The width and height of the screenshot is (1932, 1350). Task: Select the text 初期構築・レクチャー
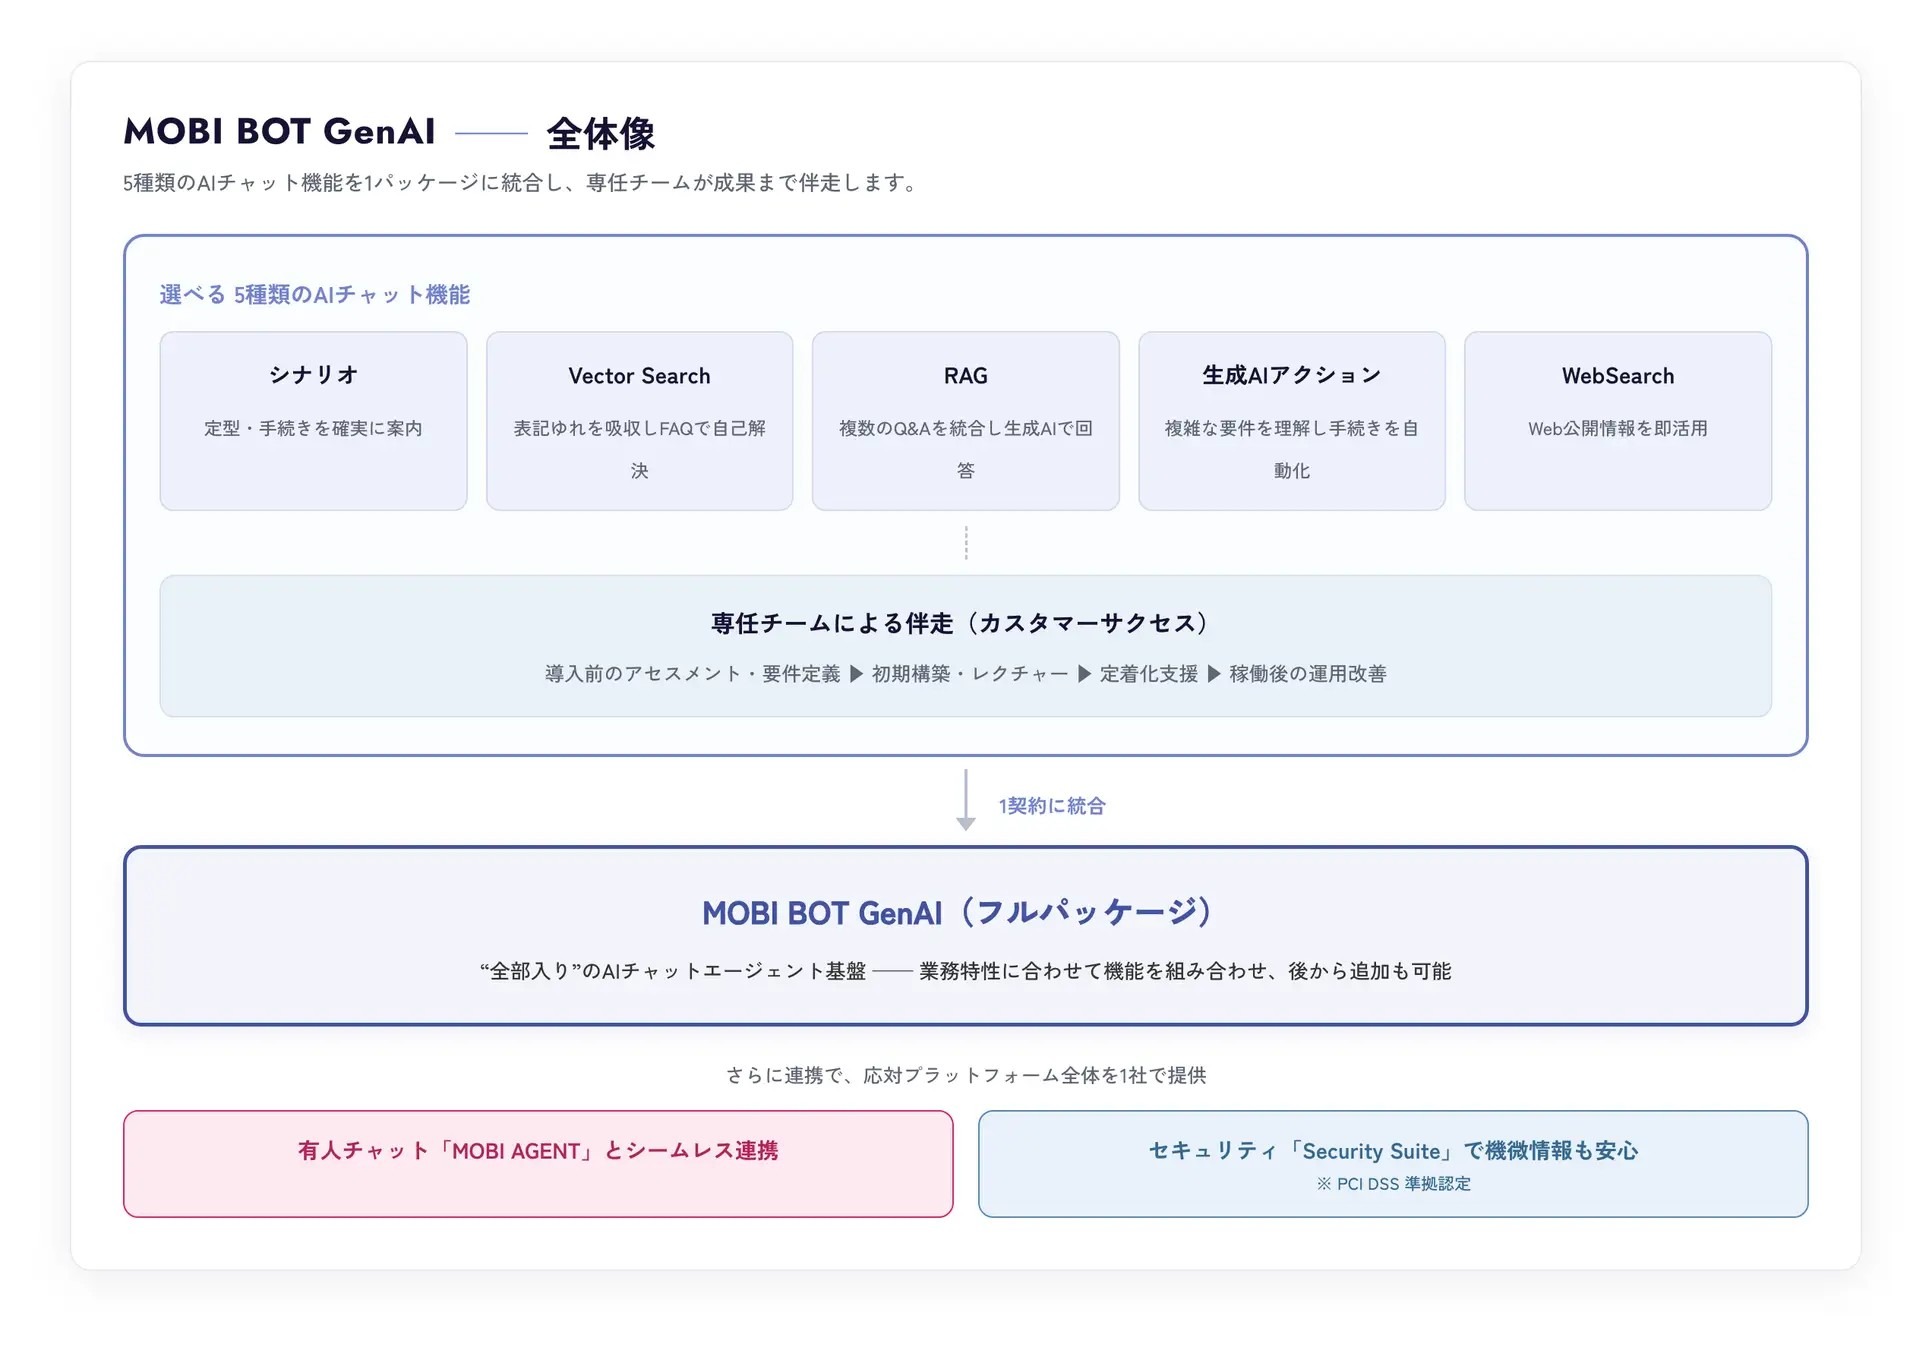click(x=970, y=674)
